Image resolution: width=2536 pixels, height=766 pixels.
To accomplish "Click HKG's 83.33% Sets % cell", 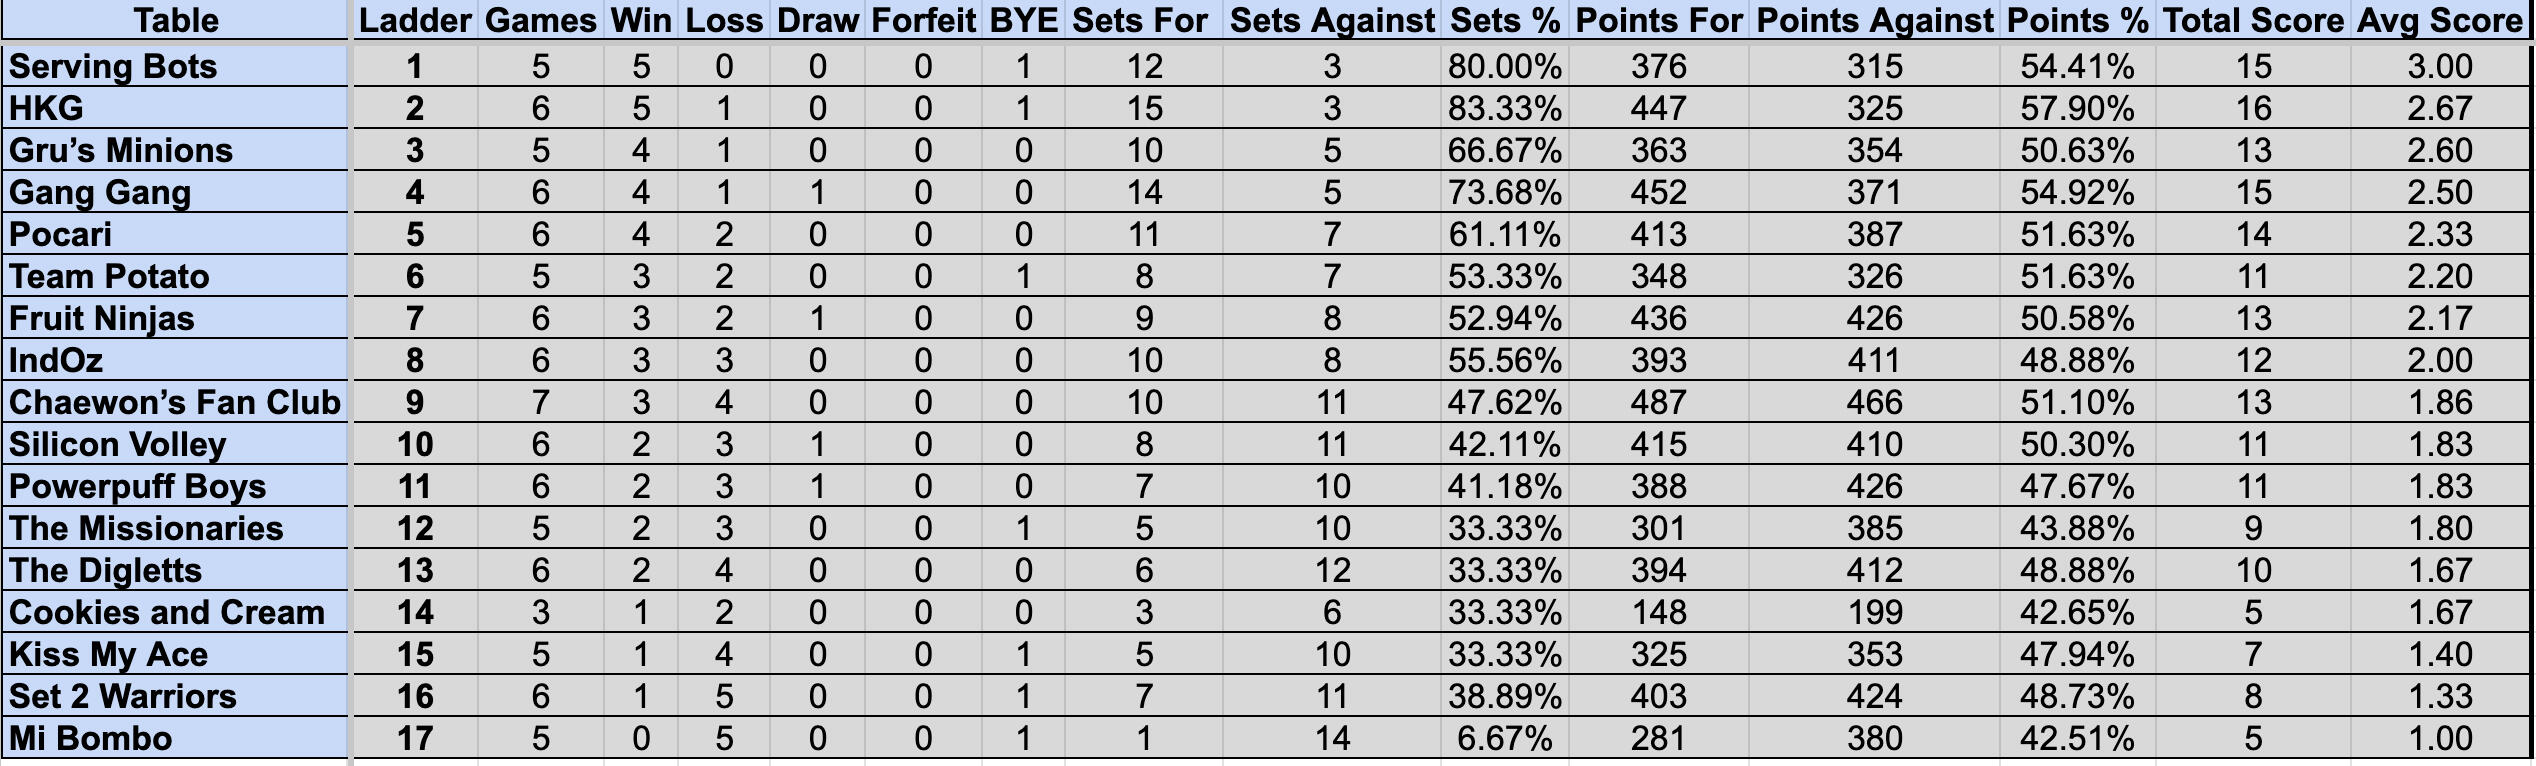I will coord(1505,108).
